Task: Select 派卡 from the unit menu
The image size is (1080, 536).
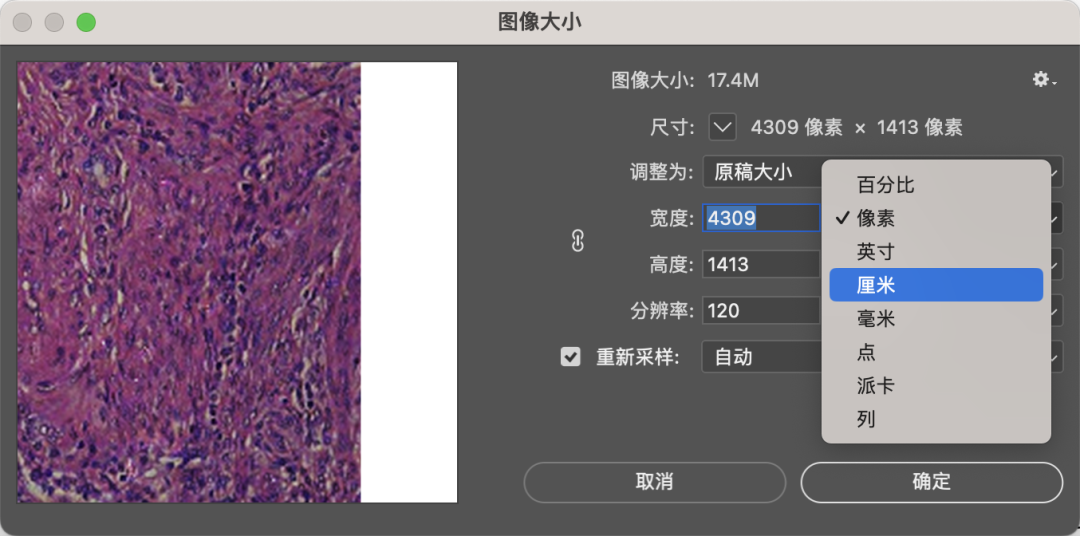Action: click(936, 385)
